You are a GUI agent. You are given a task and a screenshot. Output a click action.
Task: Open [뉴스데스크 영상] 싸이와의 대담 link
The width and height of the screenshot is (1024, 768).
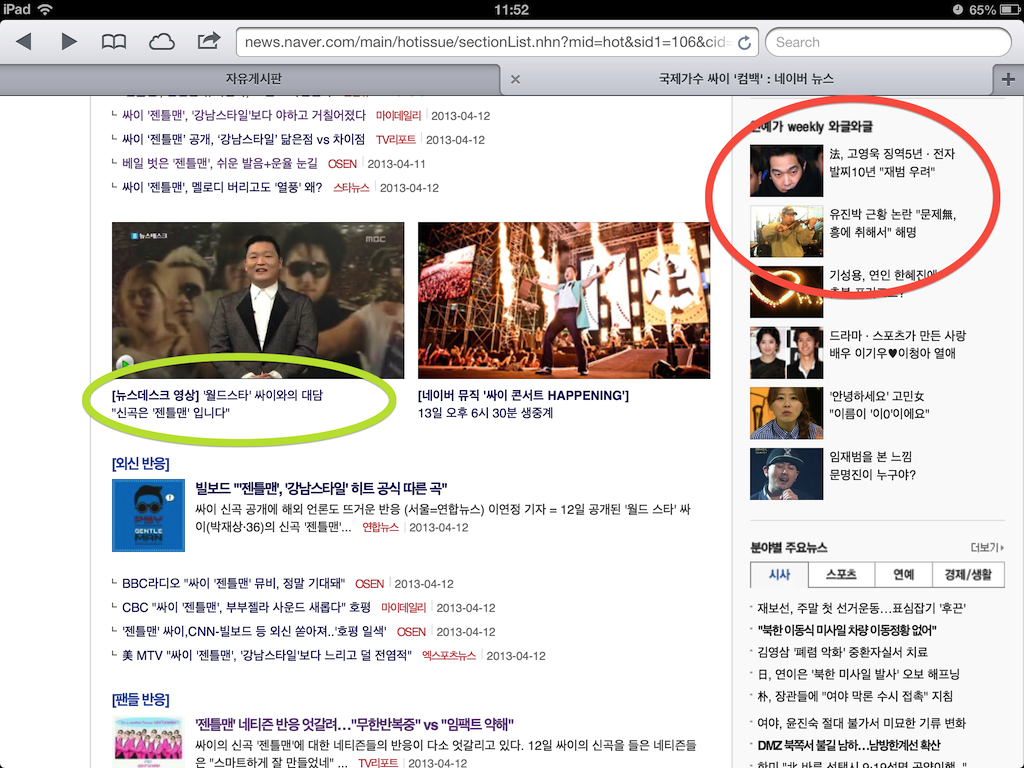pos(217,404)
